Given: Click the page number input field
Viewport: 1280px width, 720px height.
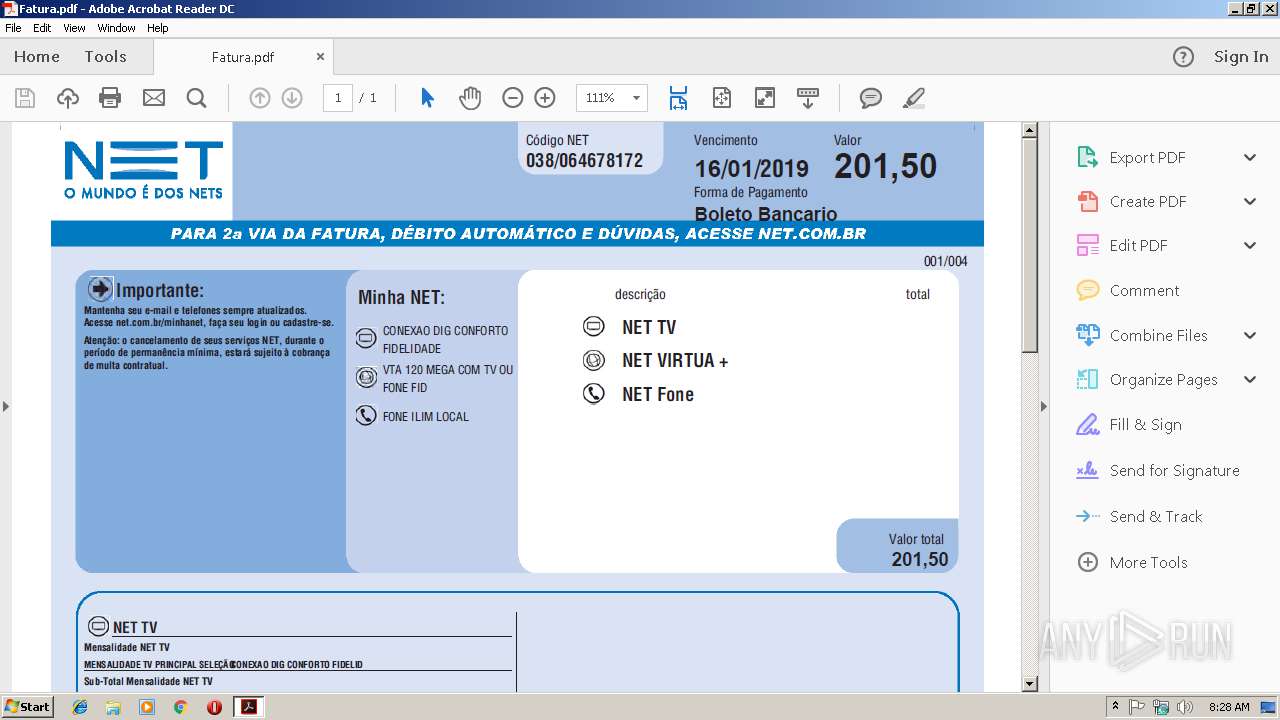Looking at the screenshot, I should tap(338, 98).
